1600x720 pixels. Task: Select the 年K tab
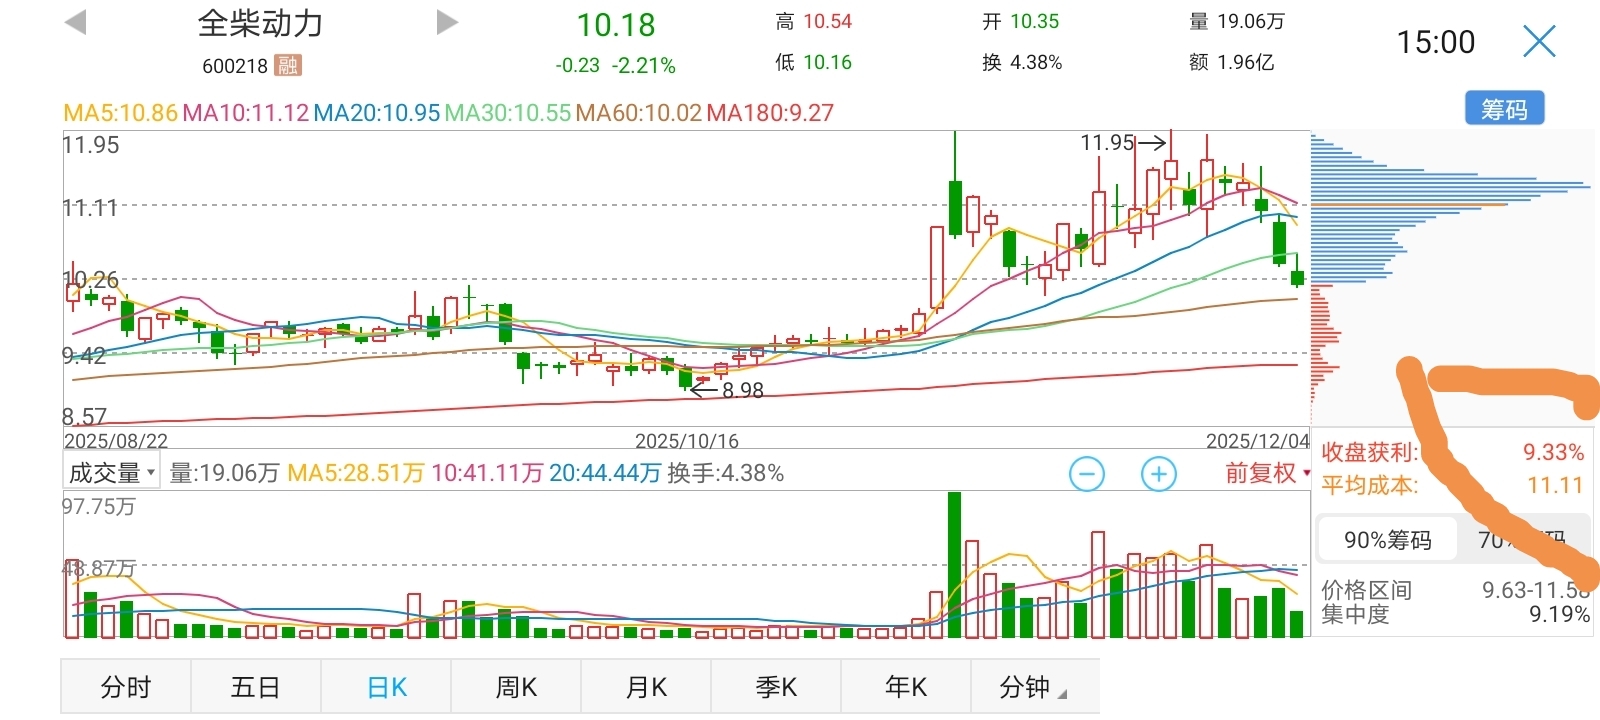click(x=906, y=687)
